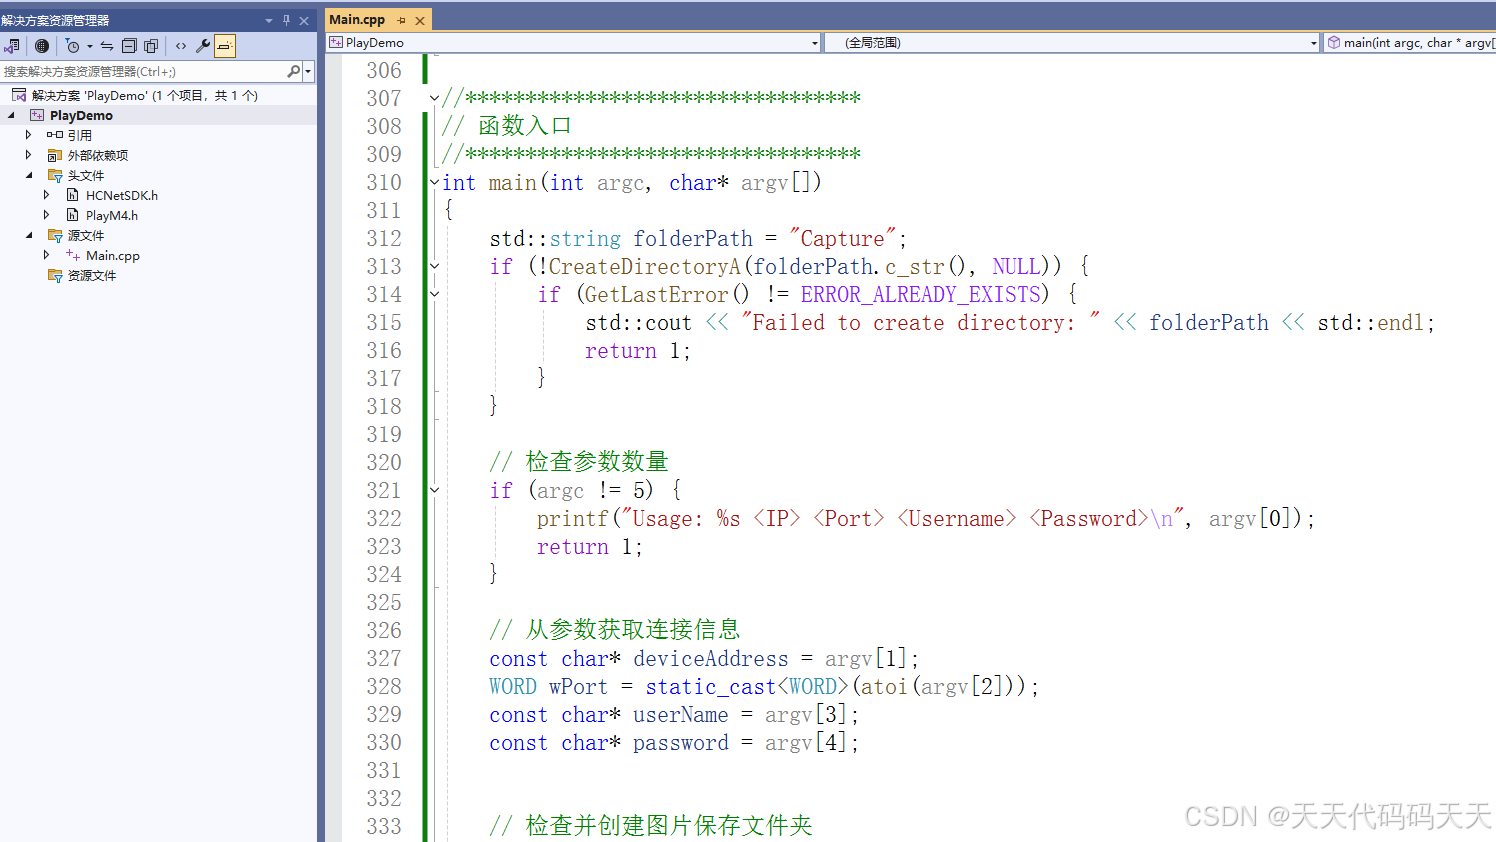Select the HCNetSDK.h file
The width and height of the screenshot is (1496, 842).
[x=122, y=195]
